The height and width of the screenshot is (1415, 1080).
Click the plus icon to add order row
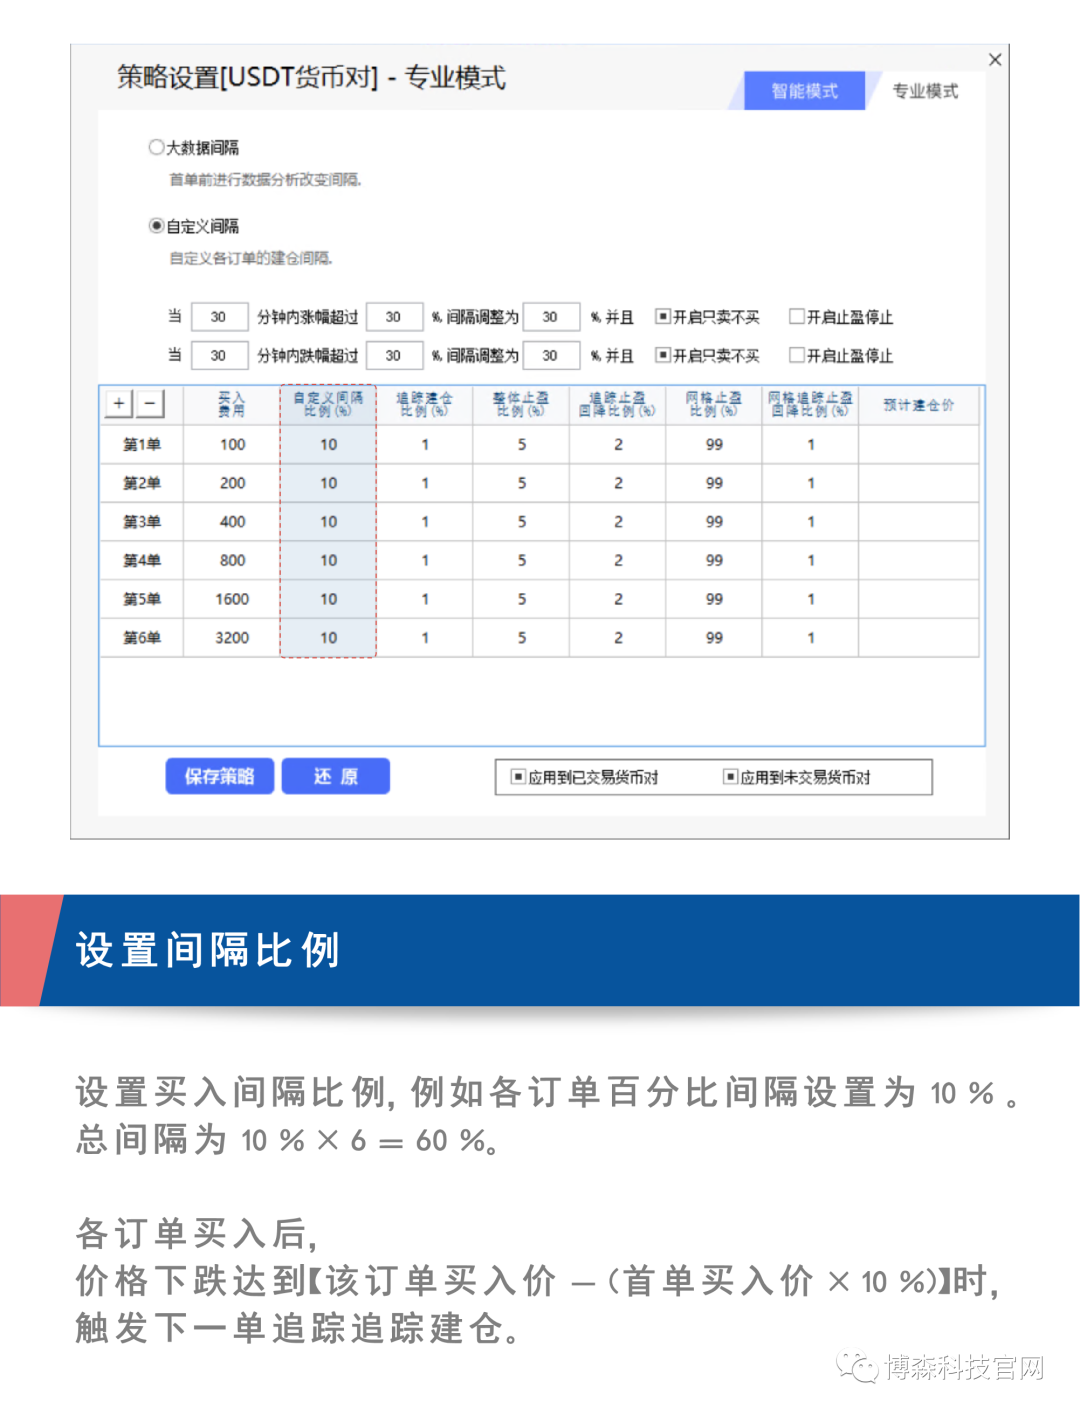119,403
